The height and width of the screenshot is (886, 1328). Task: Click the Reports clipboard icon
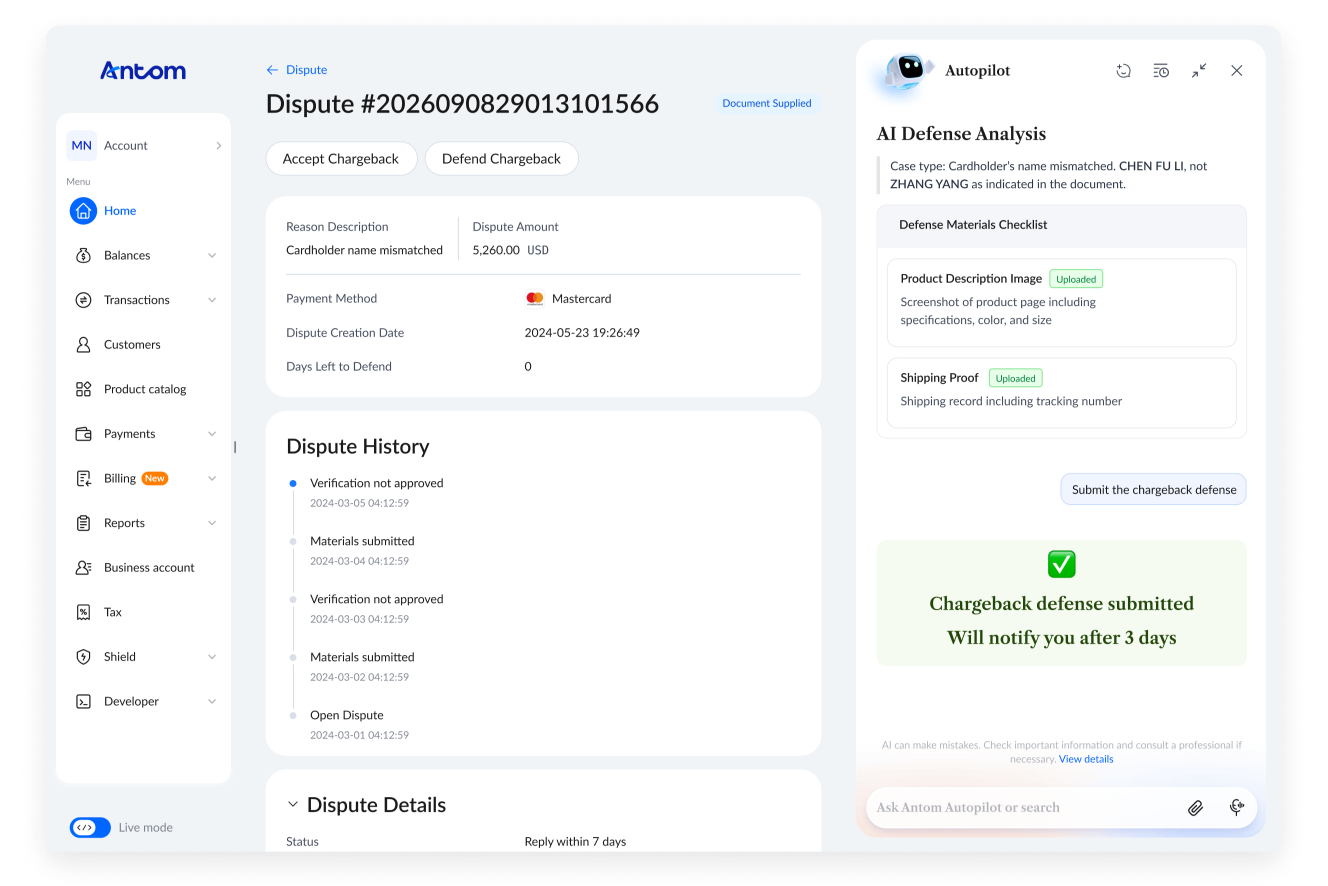click(x=84, y=523)
